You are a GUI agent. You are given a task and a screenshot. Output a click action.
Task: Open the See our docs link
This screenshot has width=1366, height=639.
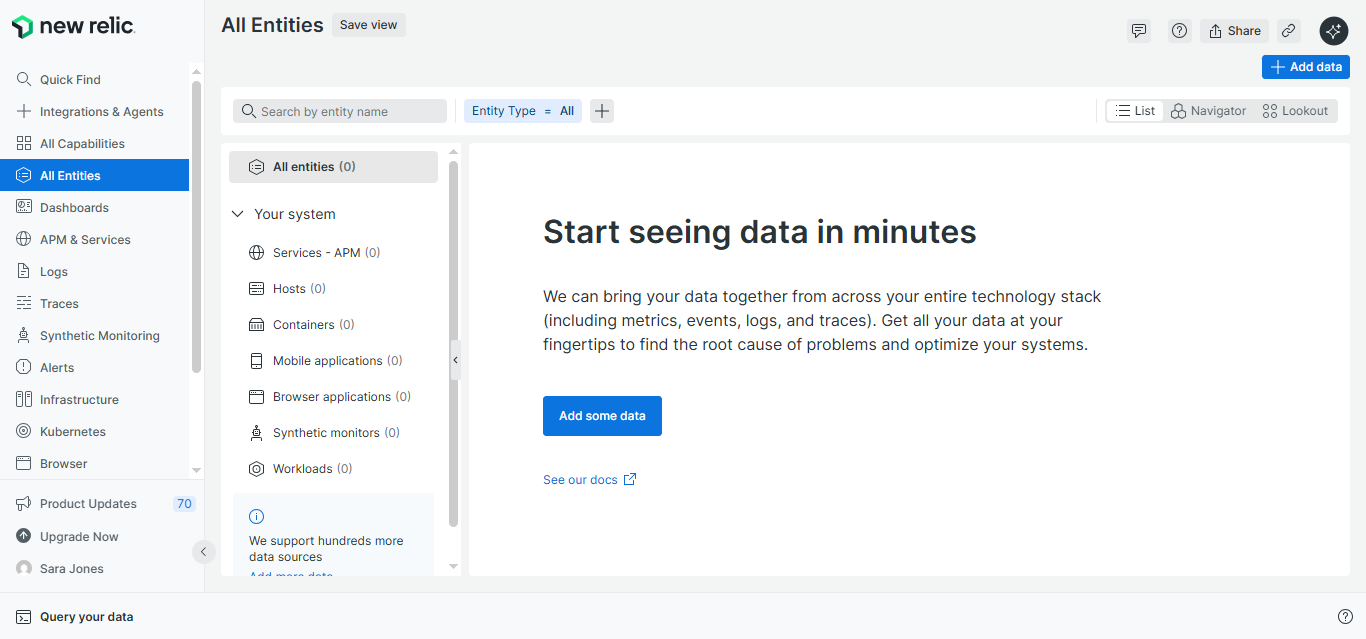589,480
